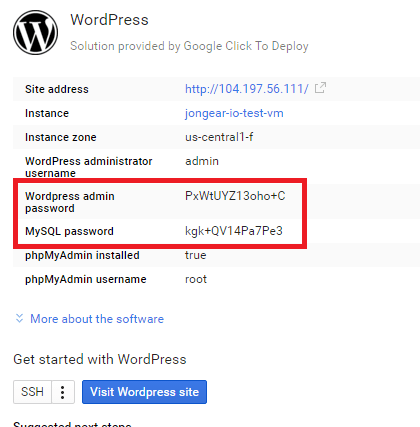Viewport: 420px width, 427px height.
Task: Click the Site address label
Action: click(57, 89)
